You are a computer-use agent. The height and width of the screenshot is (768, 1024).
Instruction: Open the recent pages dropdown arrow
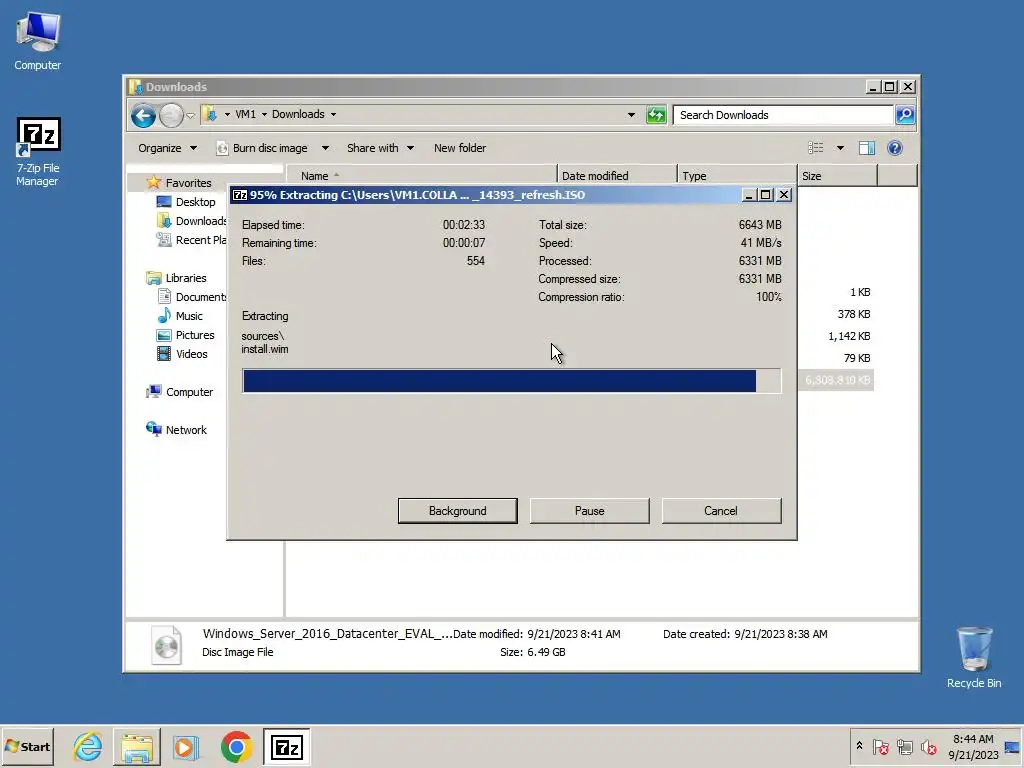click(190, 116)
